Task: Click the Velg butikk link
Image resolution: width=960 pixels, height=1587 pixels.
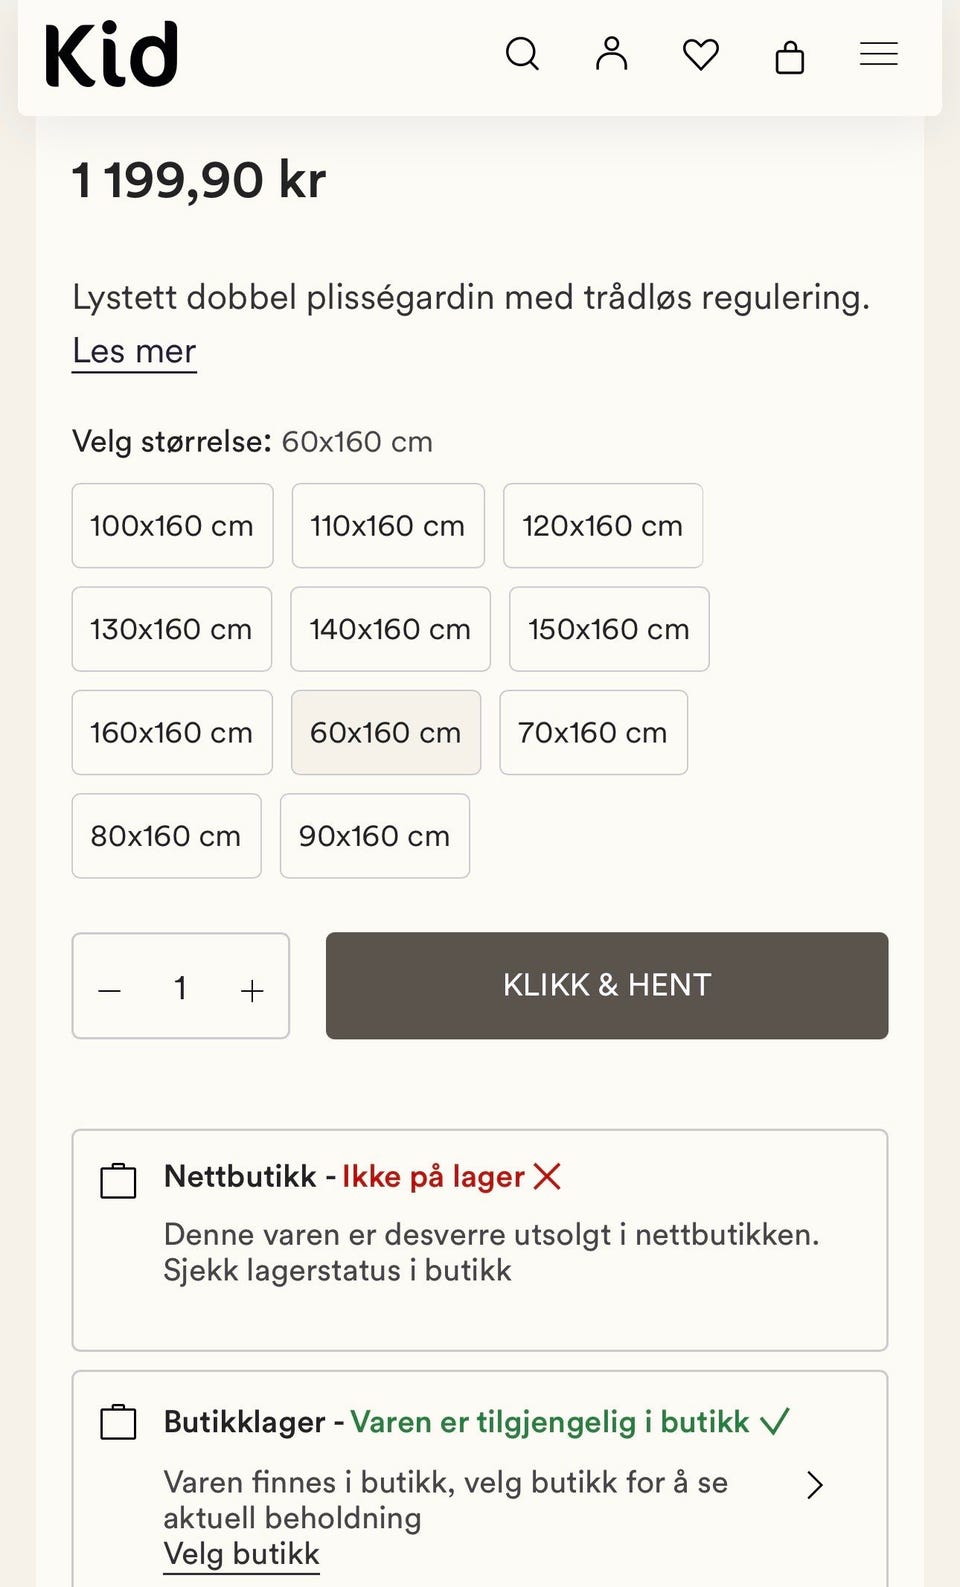Action: [x=241, y=1554]
